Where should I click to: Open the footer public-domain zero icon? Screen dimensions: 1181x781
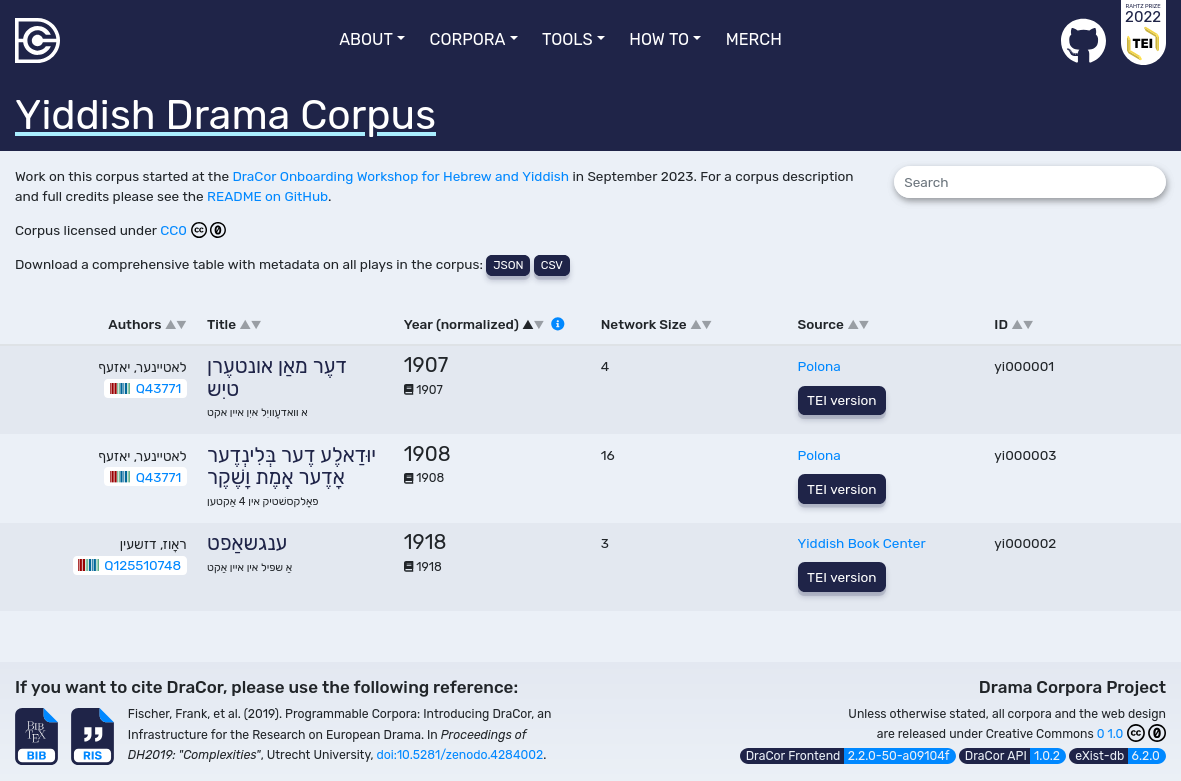pyautogui.click(x=1157, y=733)
